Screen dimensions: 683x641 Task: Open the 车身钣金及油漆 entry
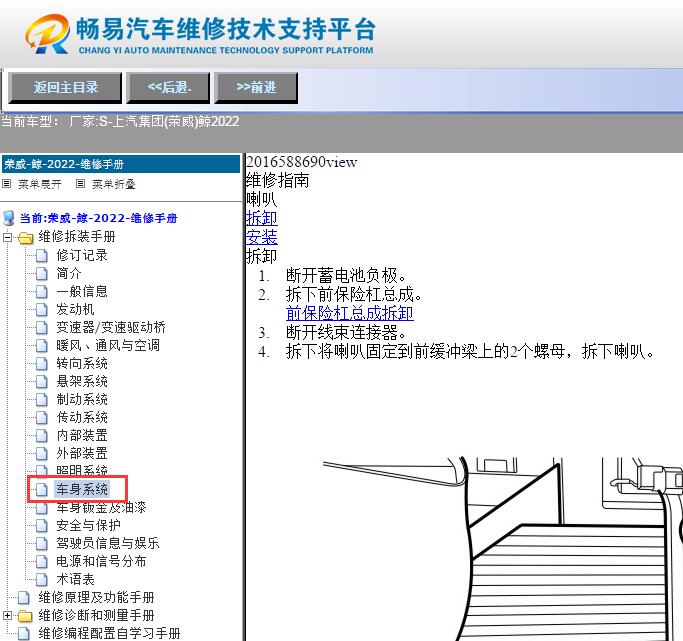tap(101, 508)
